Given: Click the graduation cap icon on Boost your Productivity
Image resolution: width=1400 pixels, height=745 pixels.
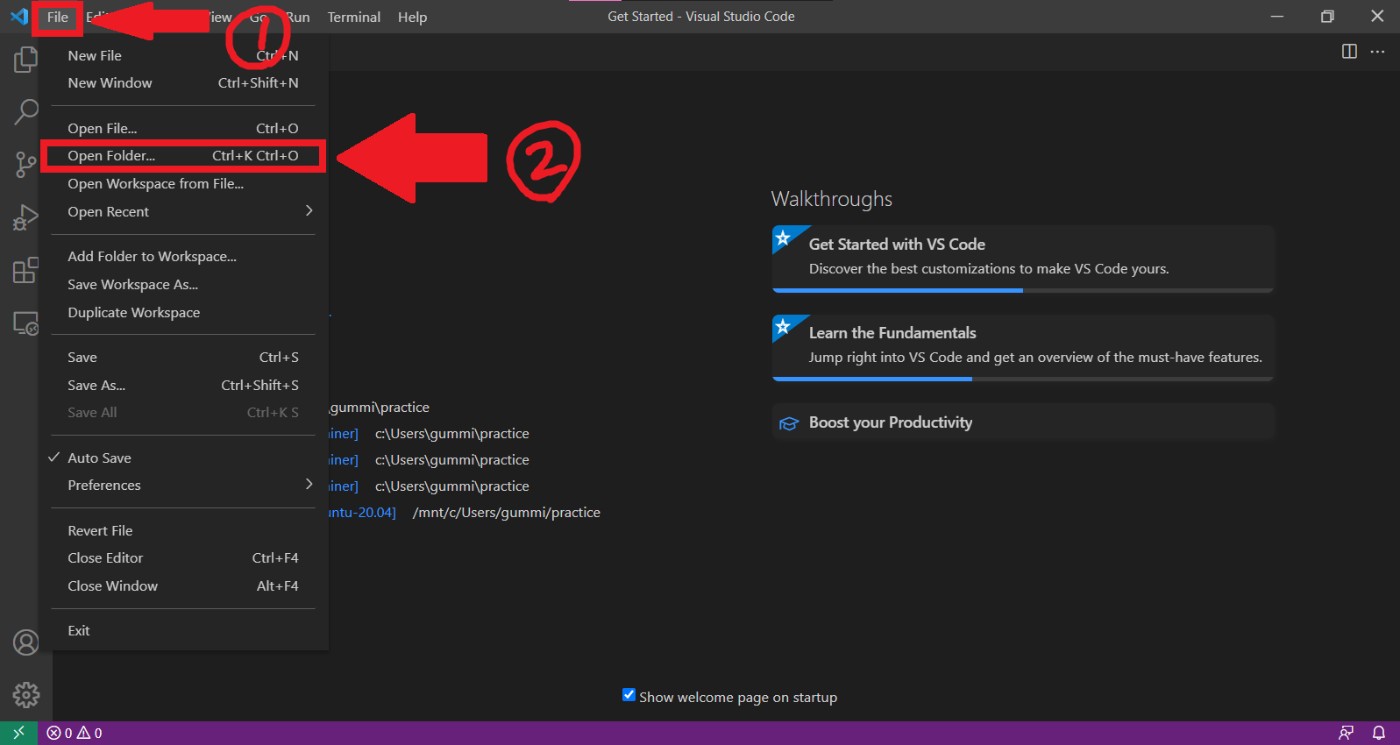Looking at the screenshot, I should coord(789,423).
